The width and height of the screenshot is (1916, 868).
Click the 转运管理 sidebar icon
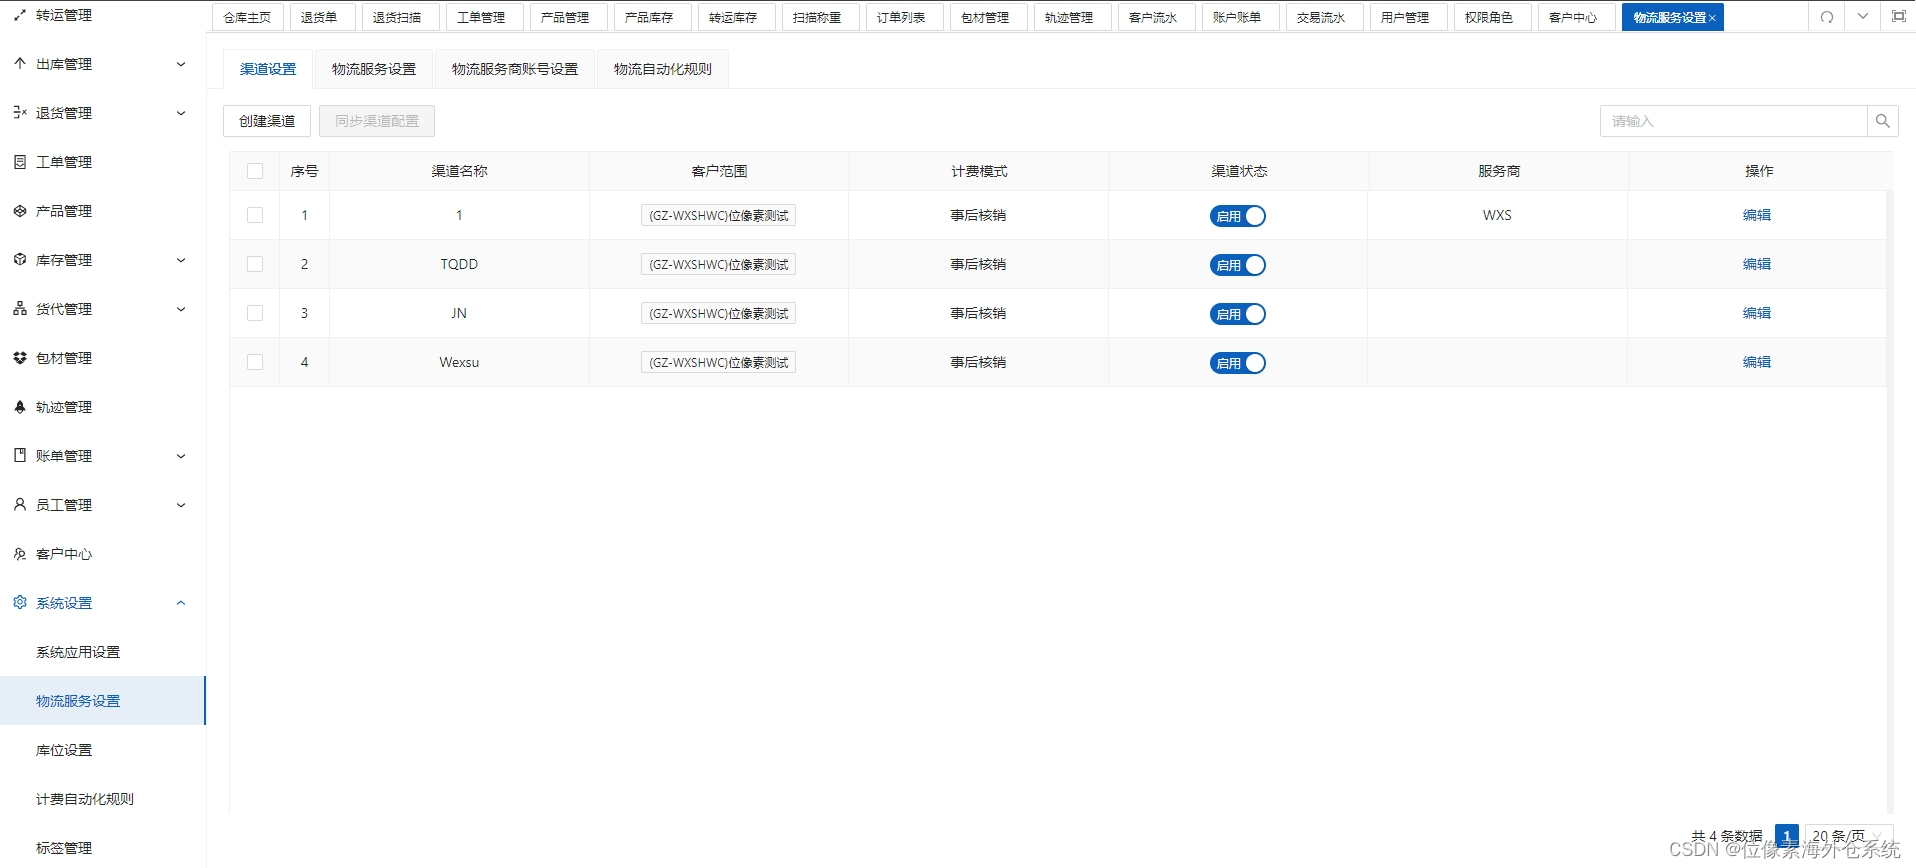click(20, 15)
